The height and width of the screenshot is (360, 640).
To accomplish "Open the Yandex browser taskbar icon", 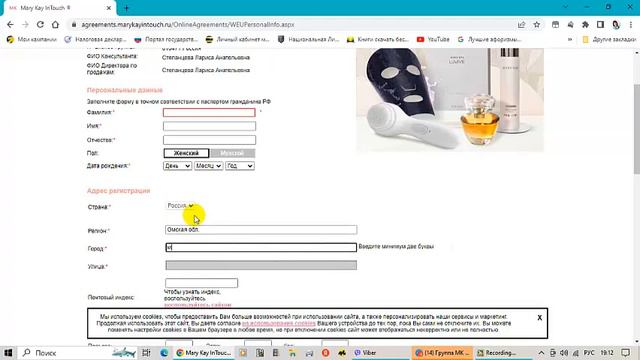I will tap(325, 353).
